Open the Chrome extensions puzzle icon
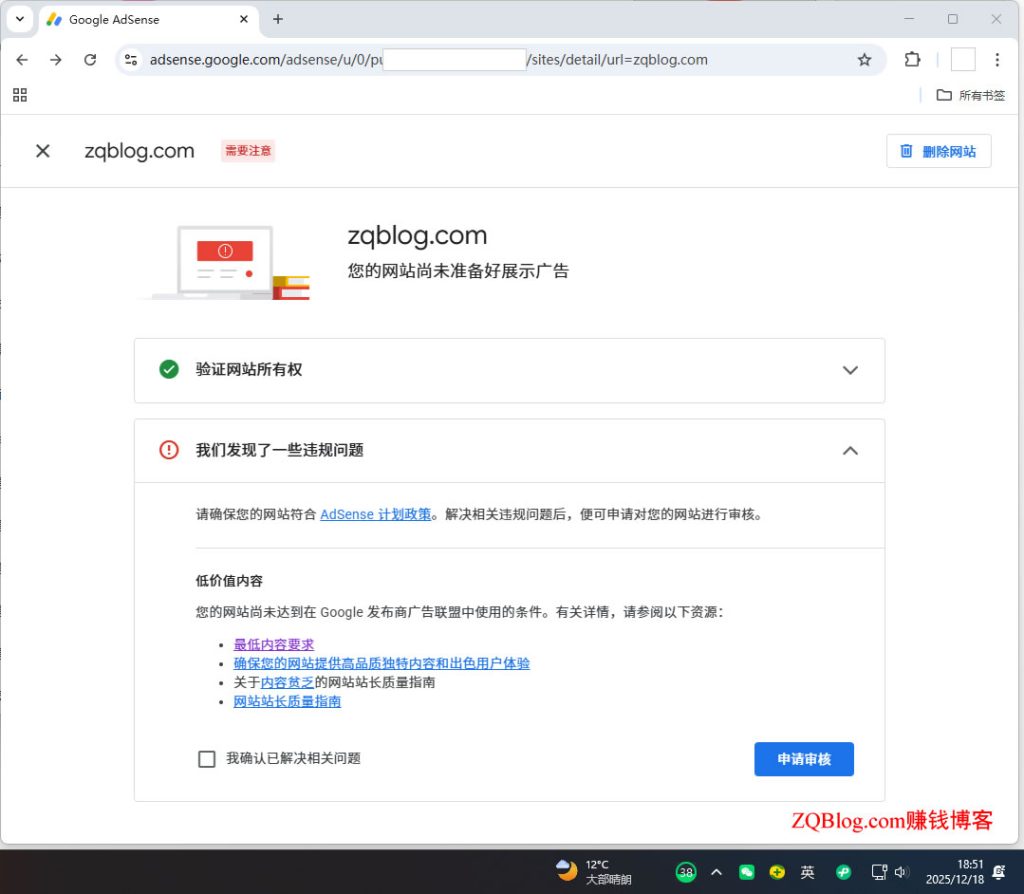This screenshot has width=1024, height=894. coord(911,59)
